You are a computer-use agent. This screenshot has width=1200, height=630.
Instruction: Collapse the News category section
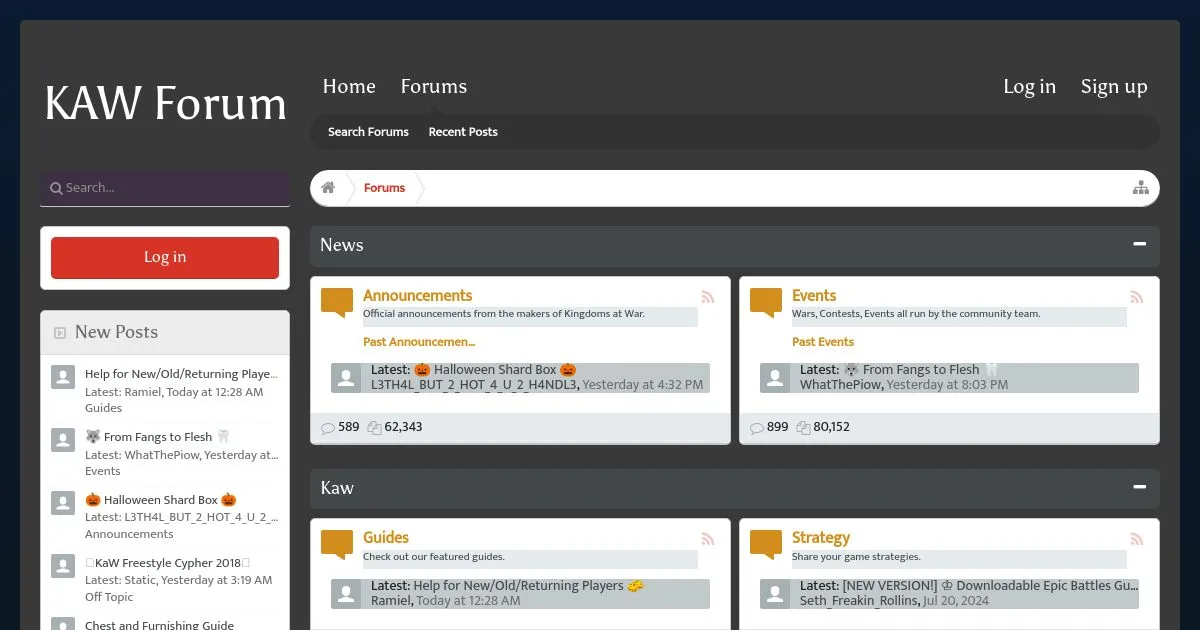(1139, 244)
